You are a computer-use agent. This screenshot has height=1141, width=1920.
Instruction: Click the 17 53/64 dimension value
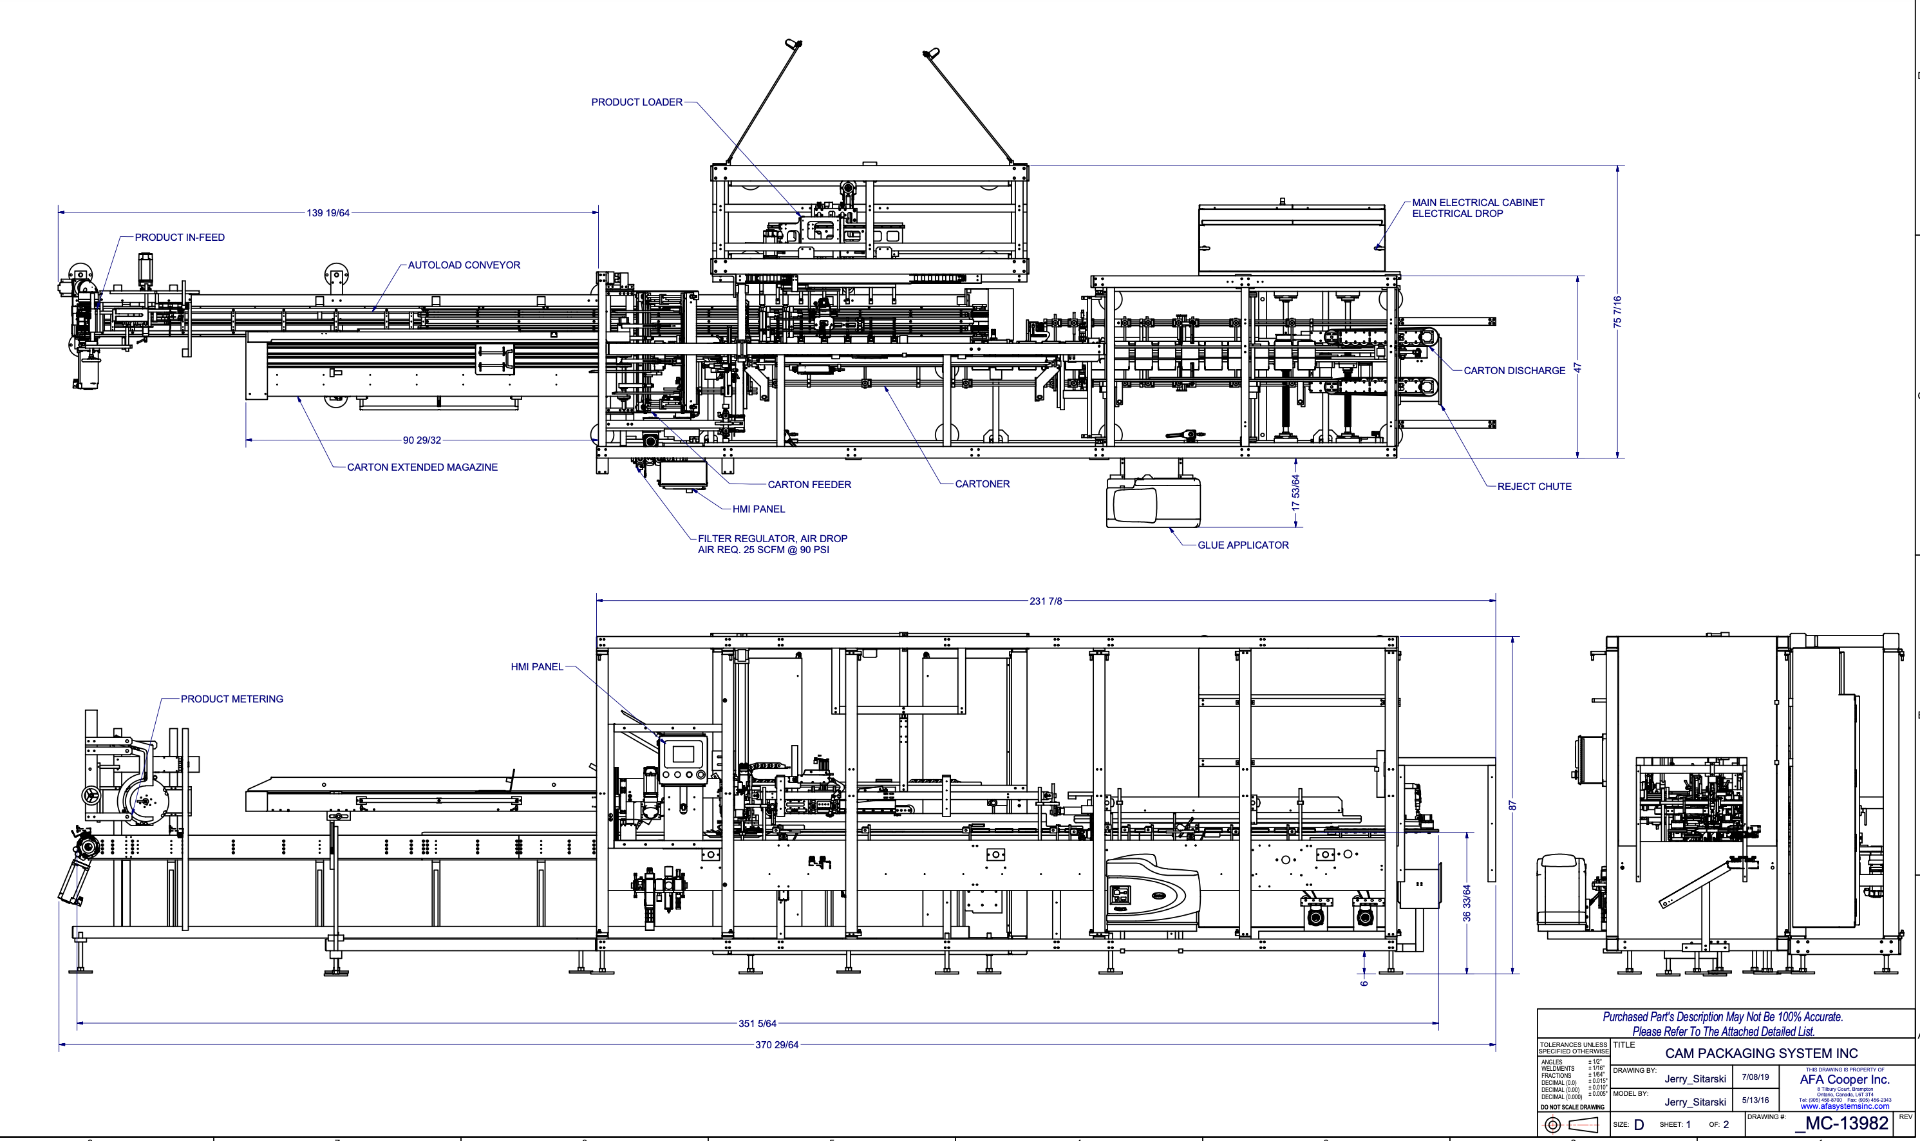click(x=1296, y=492)
